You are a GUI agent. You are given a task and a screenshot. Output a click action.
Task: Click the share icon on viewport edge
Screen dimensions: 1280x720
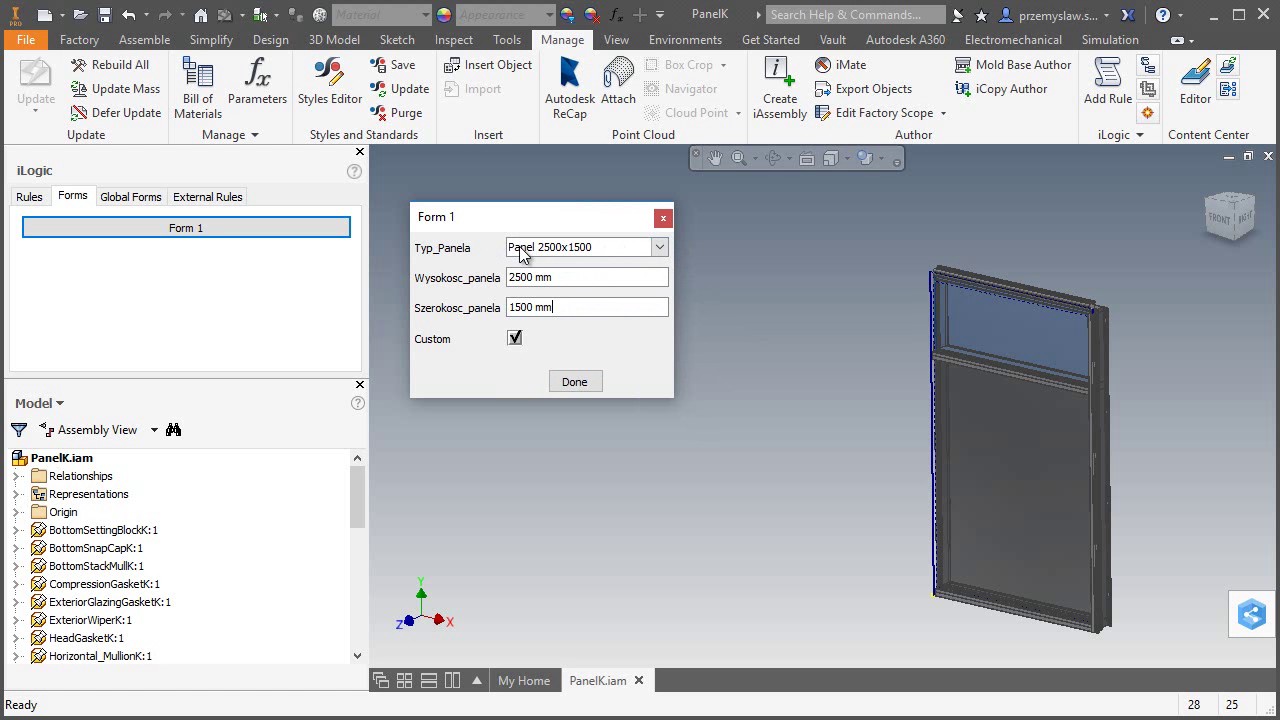tap(1252, 614)
